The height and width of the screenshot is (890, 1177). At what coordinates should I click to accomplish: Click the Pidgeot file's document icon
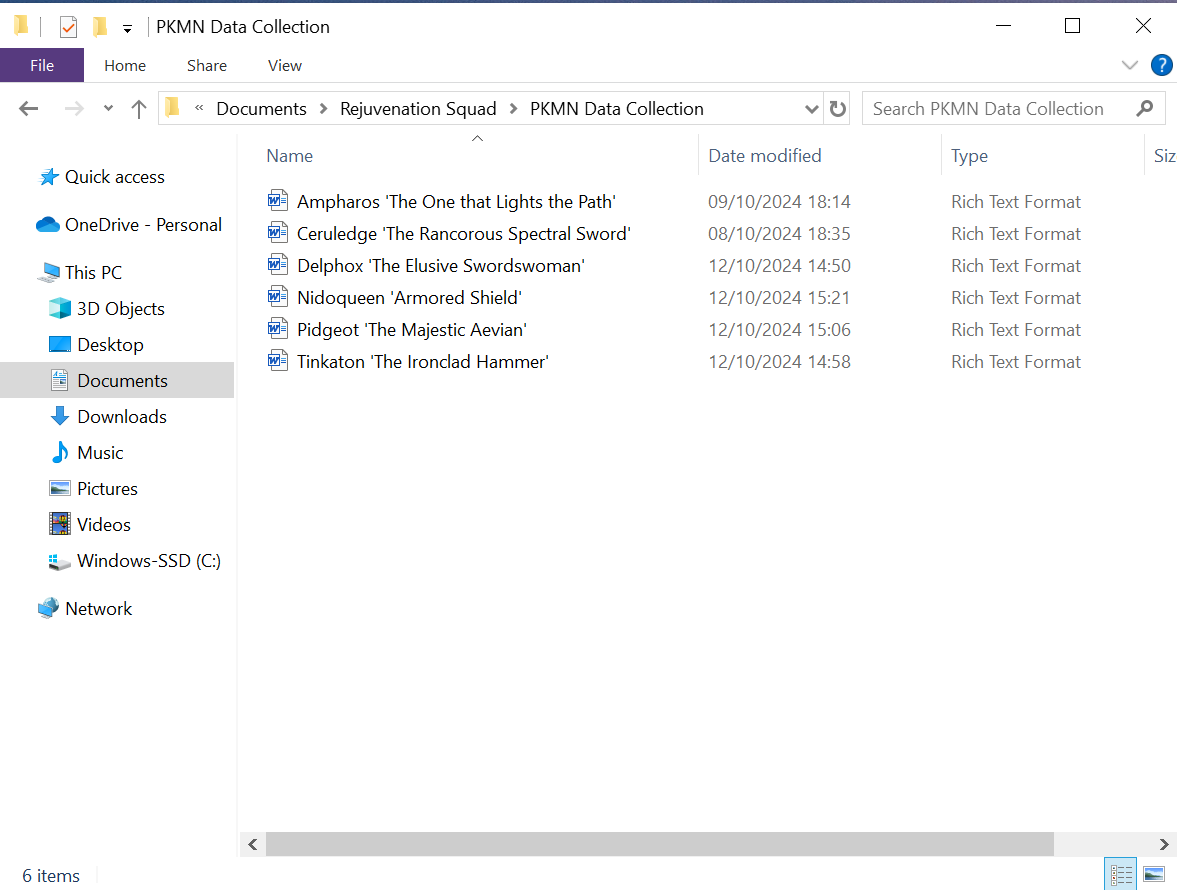278,329
